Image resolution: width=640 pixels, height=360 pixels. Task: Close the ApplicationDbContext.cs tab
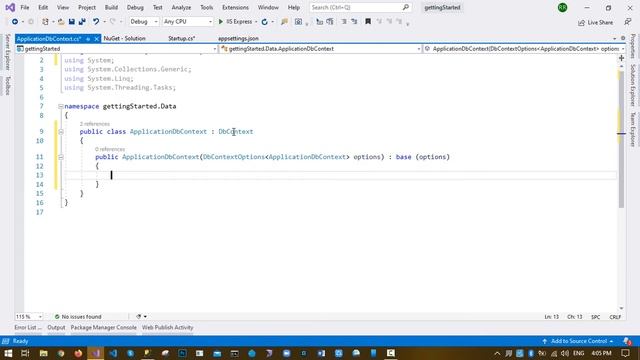(x=96, y=39)
